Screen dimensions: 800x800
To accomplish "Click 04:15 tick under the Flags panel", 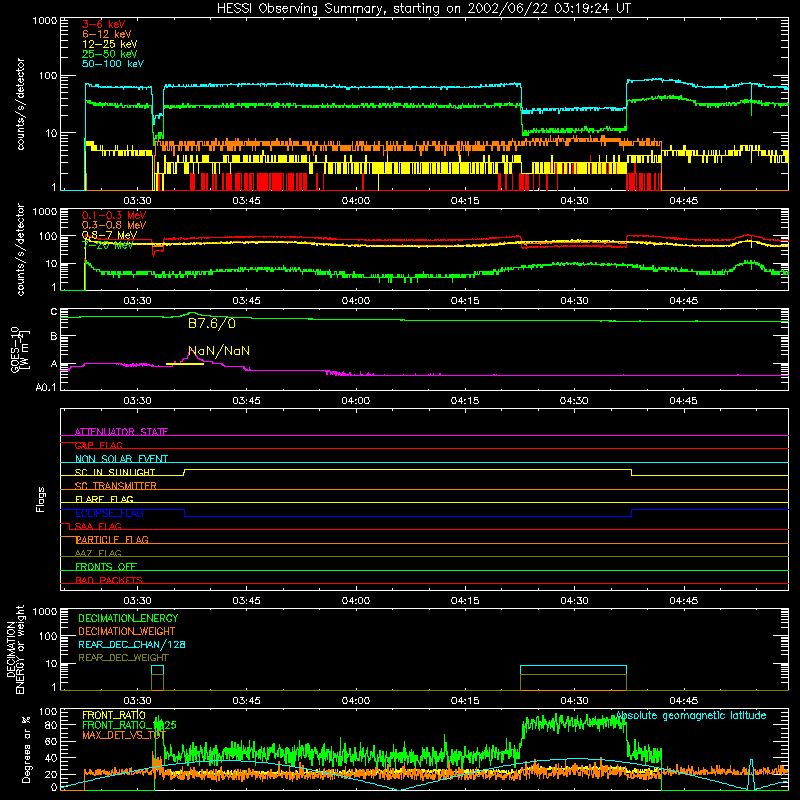I will point(465,601).
